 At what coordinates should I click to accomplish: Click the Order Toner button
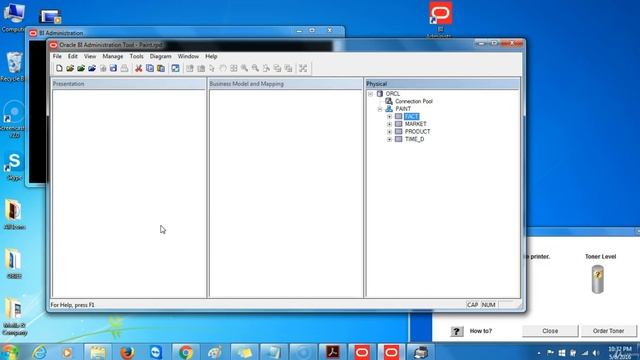click(609, 331)
